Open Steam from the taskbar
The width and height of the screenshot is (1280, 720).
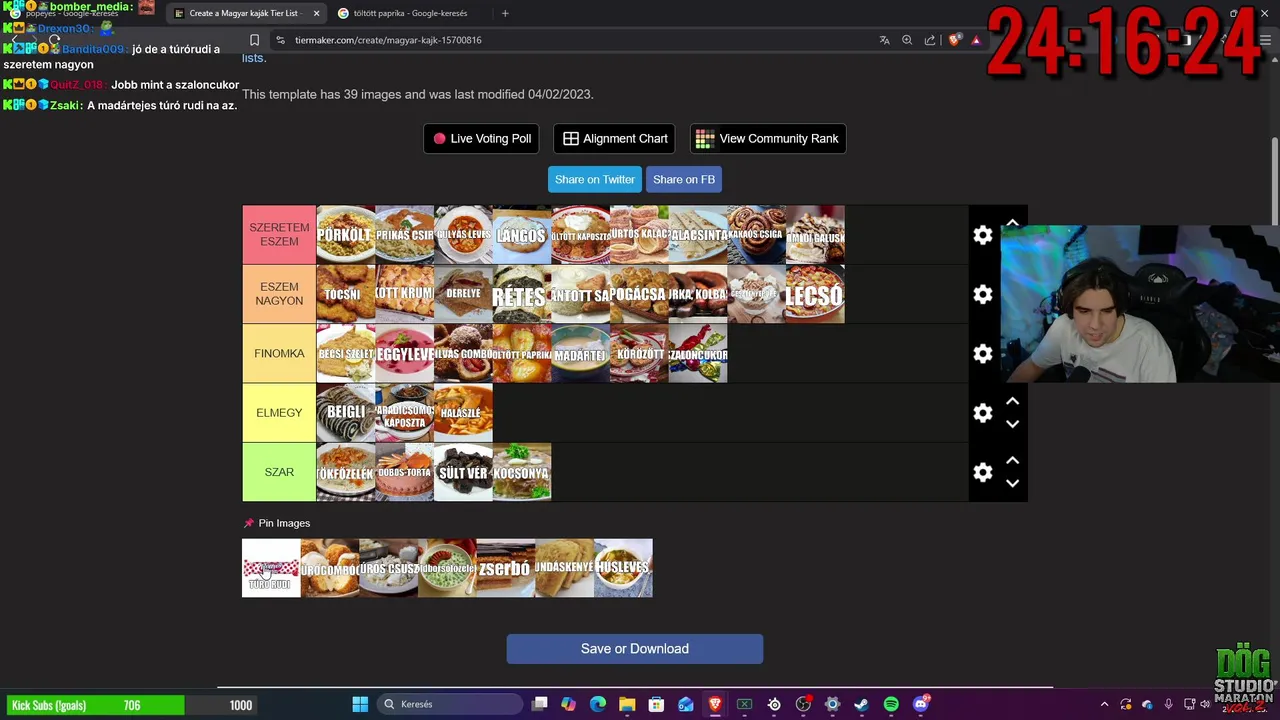pyautogui.click(x=861, y=704)
